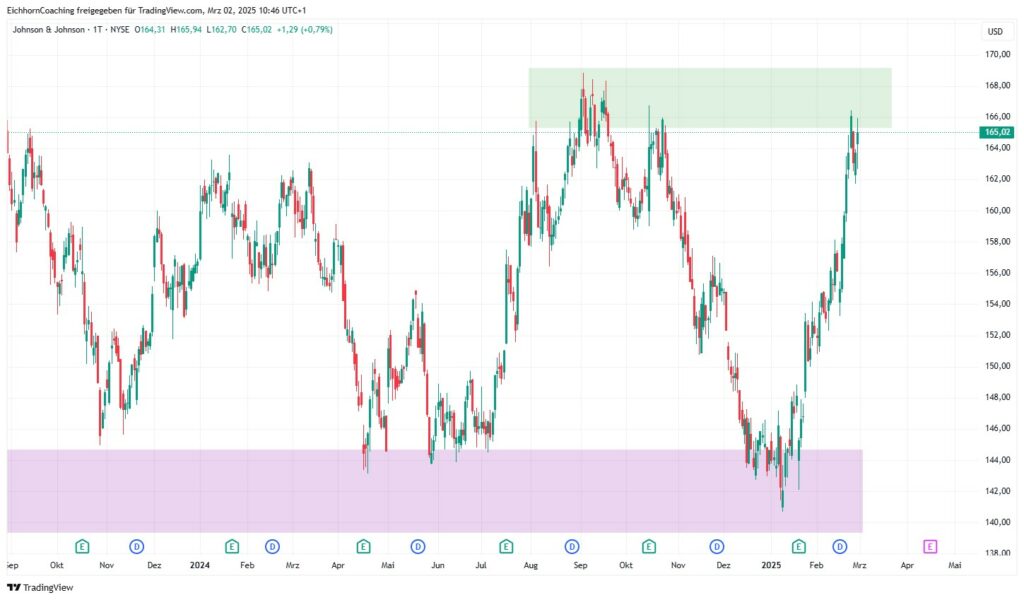Click the 150,00 price axis label
Image resolution: width=1024 pixels, height=600 pixels.
[x=997, y=366]
